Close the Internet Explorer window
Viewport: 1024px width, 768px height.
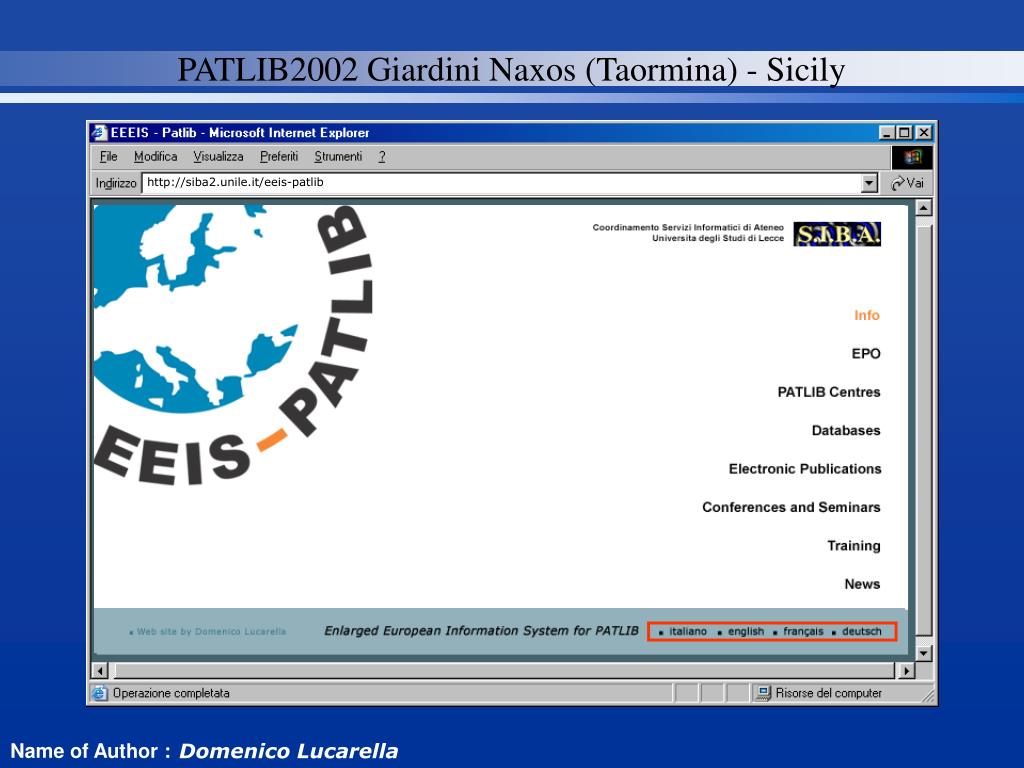coord(923,133)
